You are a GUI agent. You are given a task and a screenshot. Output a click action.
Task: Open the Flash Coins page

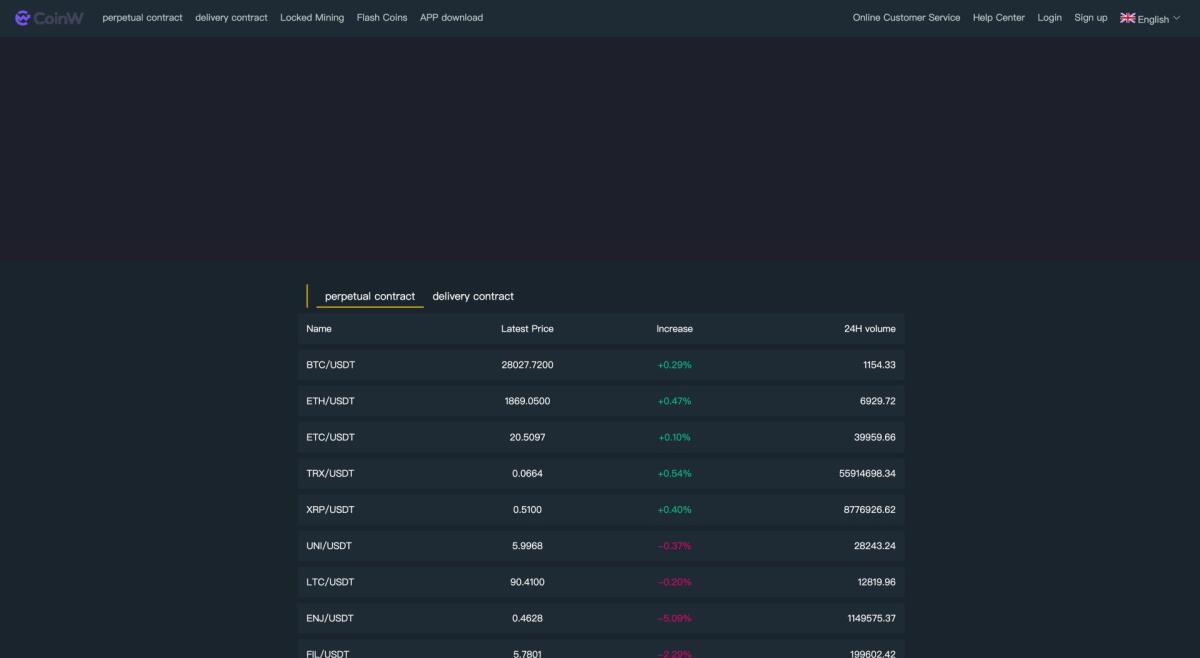click(381, 17)
